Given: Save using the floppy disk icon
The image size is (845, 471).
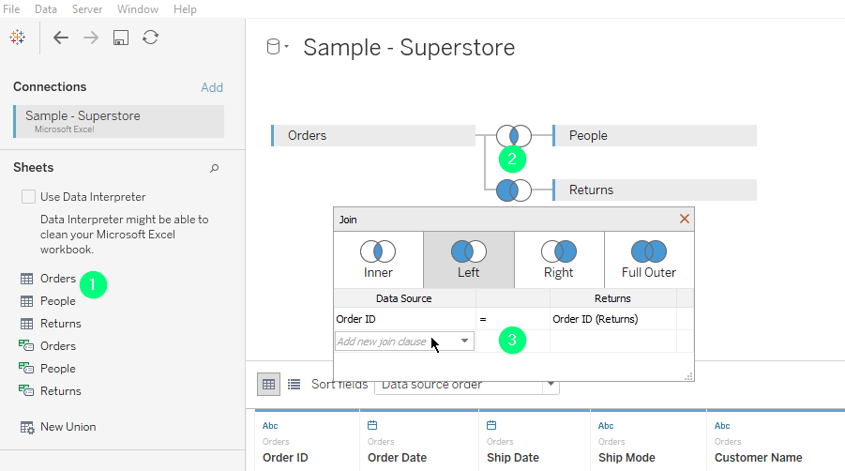Looking at the screenshot, I should [x=121, y=37].
